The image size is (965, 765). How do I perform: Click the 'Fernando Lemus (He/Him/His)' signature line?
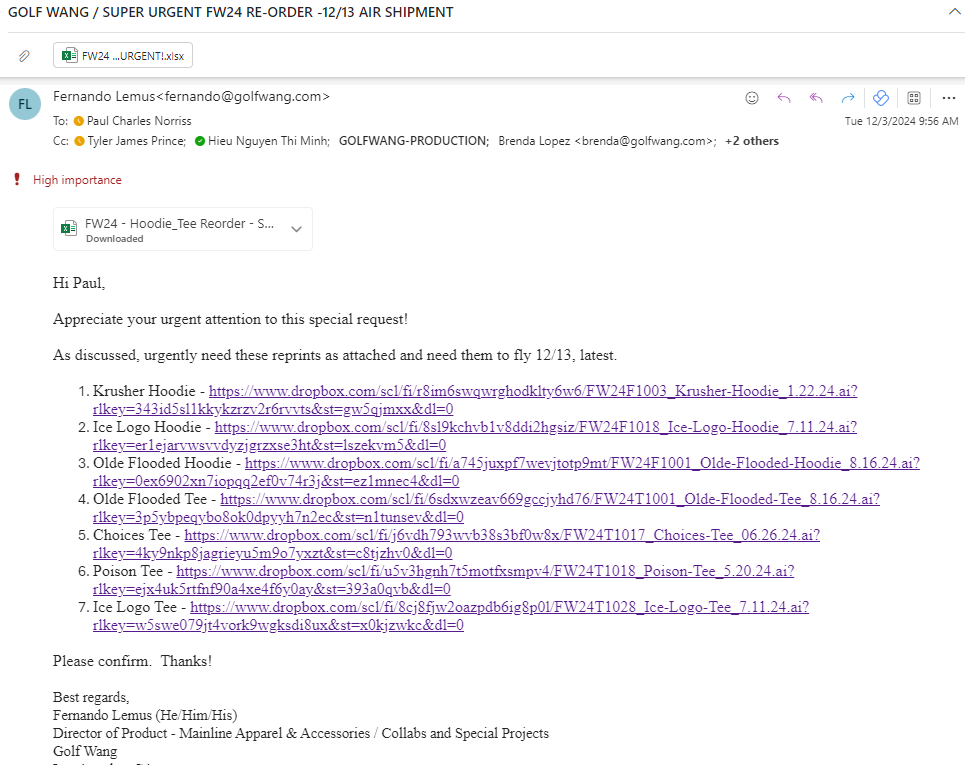tap(145, 715)
